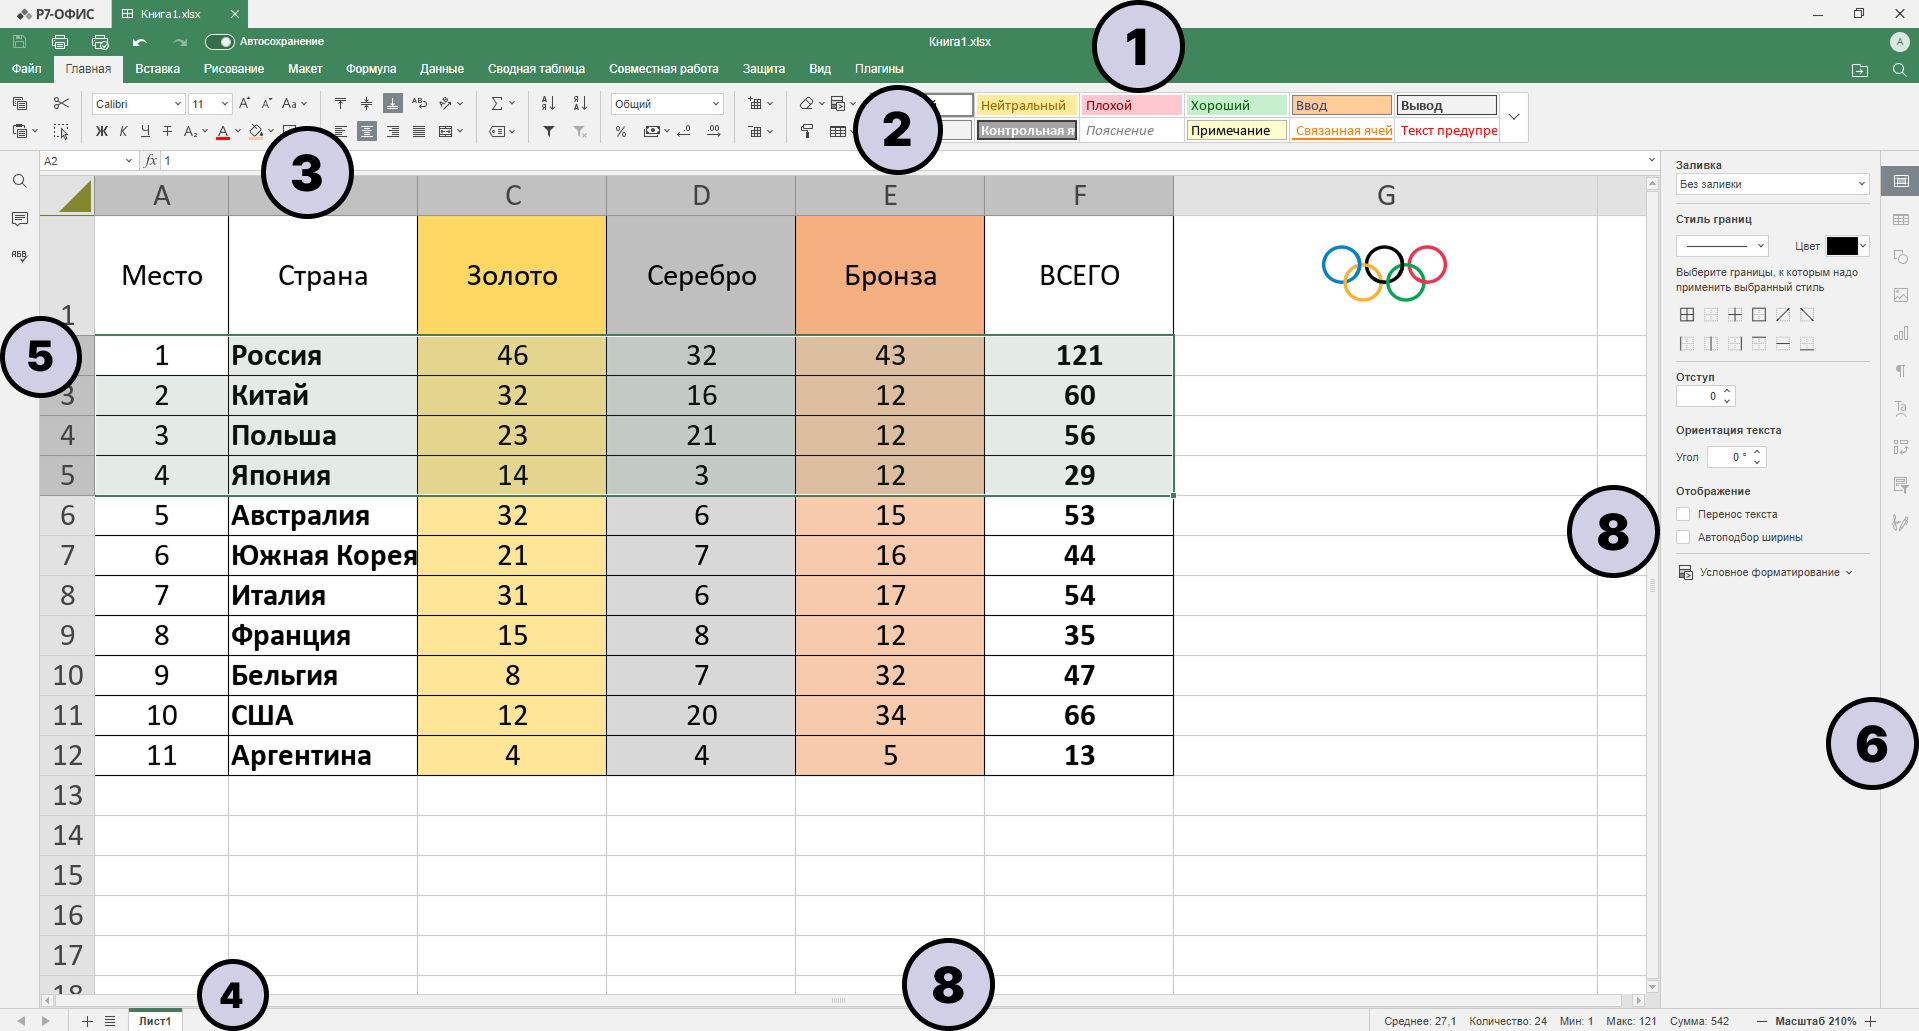Open the Calibri font name dropdown
Viewport: 1919px width, 1031px height.
[177, 104]
